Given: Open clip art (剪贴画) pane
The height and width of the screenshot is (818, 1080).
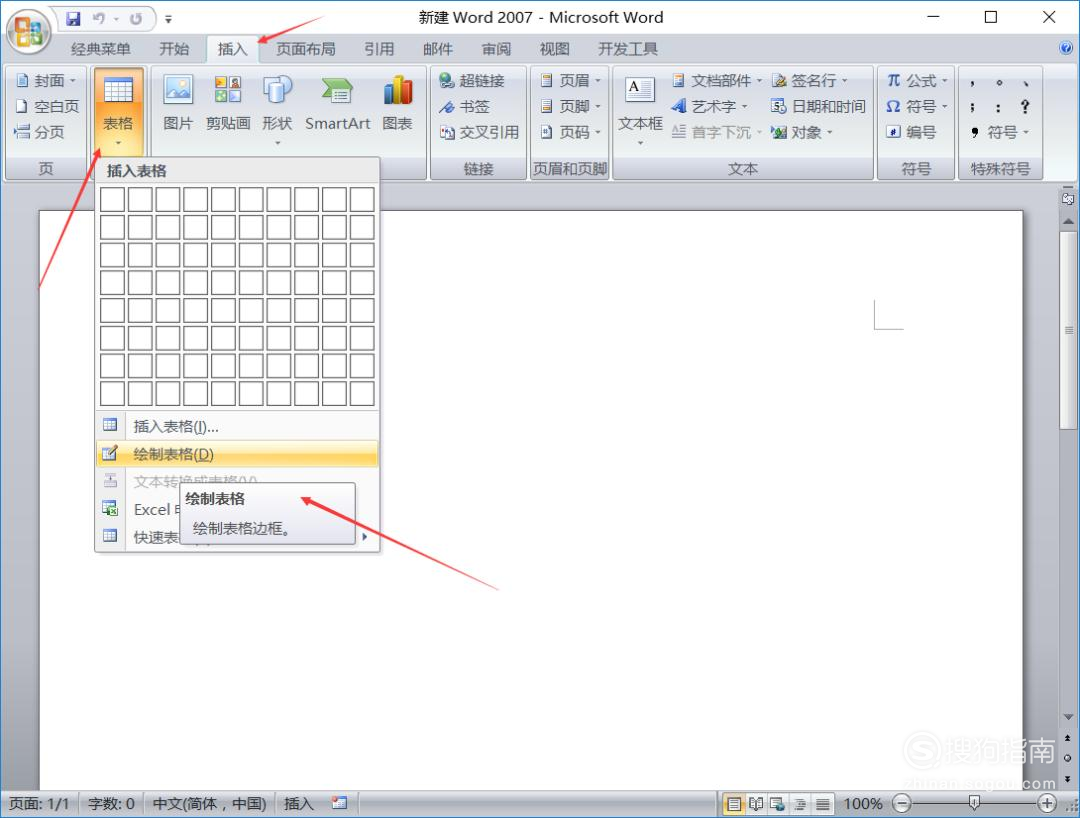Looking at the screenshot, I should [228, 103].
